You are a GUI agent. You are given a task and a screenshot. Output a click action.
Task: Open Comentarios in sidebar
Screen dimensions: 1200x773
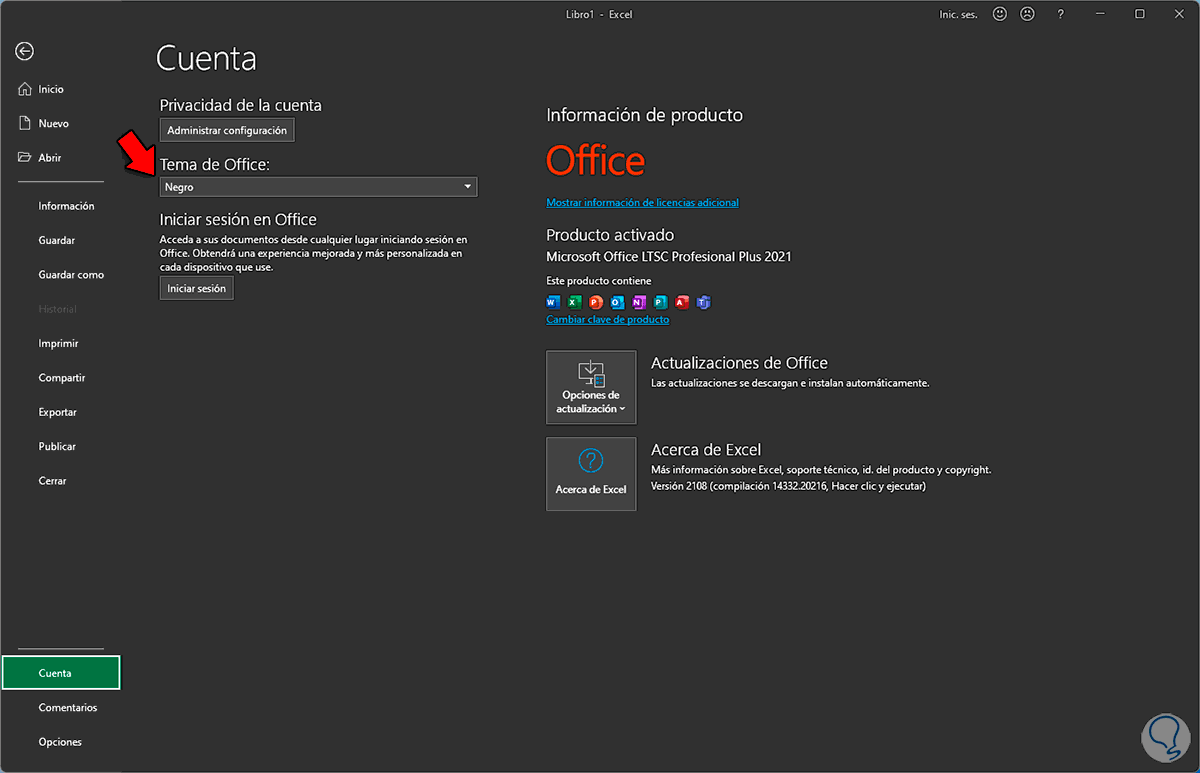68,708
